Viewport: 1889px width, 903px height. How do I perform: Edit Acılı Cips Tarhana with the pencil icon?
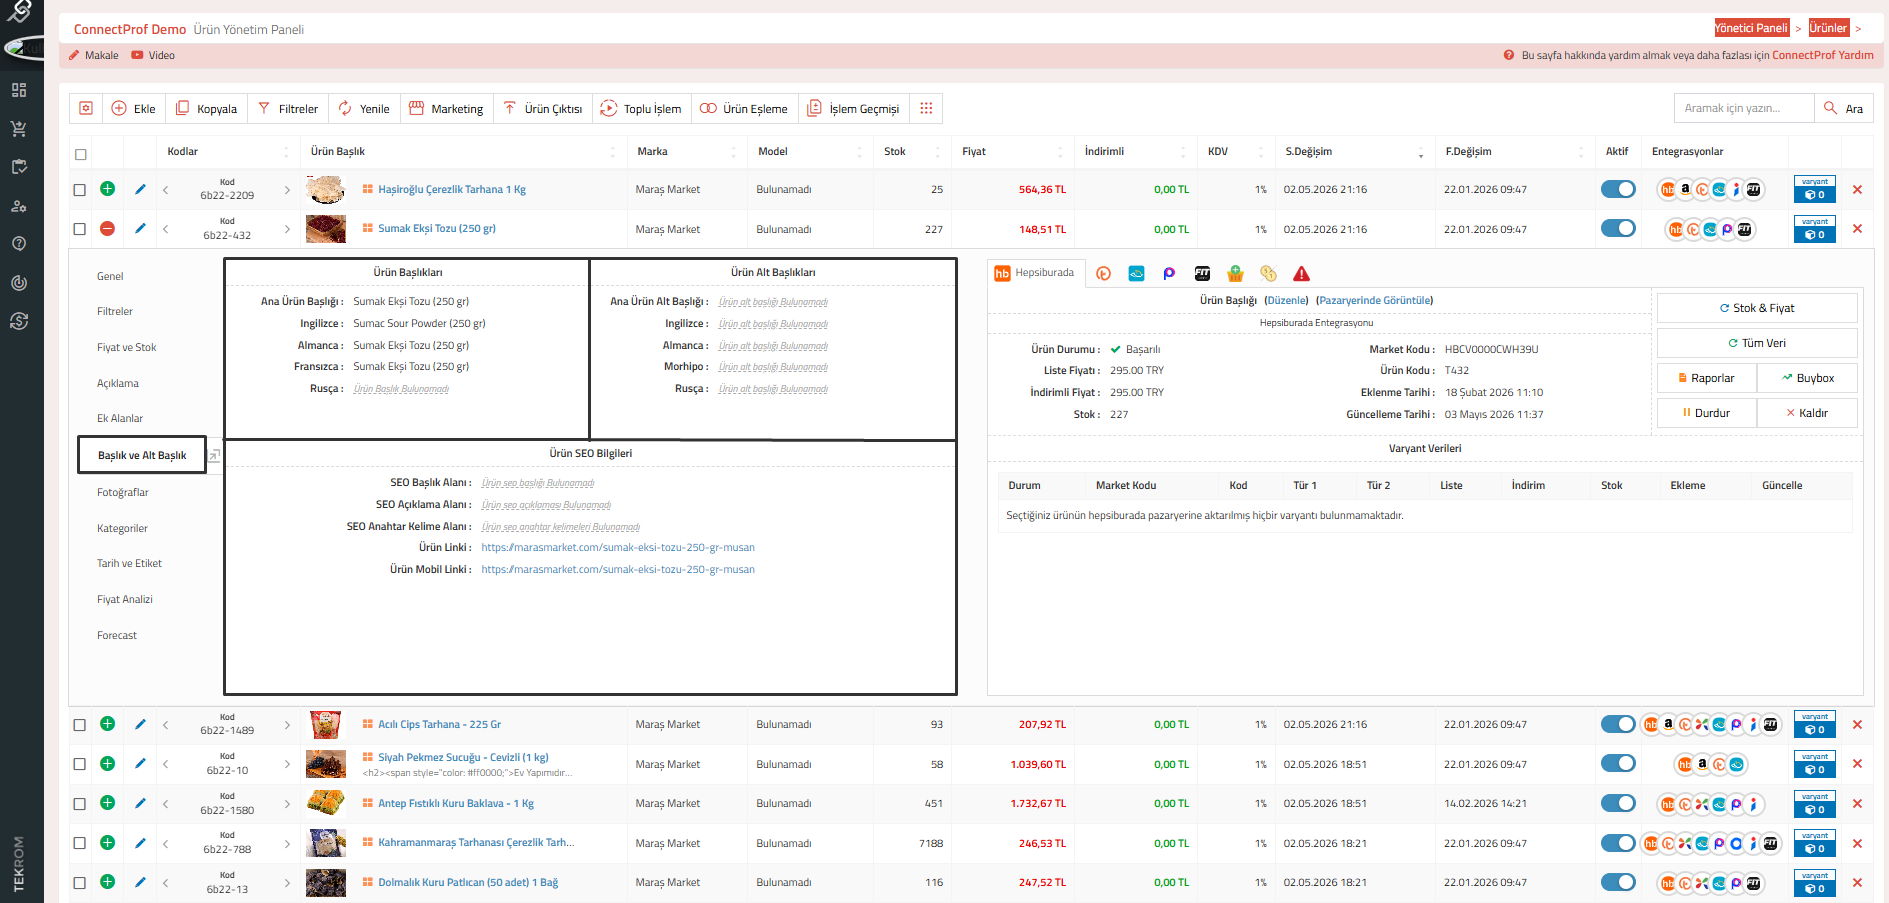click(140, 724)
